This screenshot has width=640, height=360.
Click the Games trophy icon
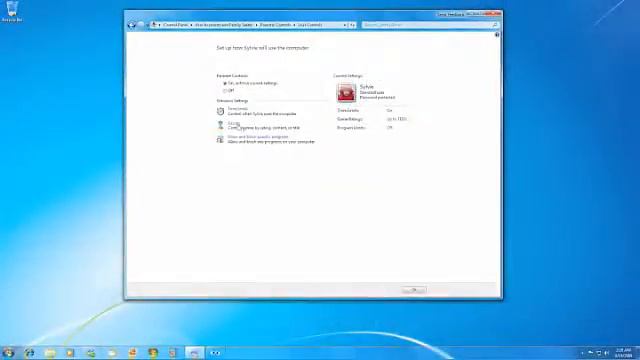220,125
